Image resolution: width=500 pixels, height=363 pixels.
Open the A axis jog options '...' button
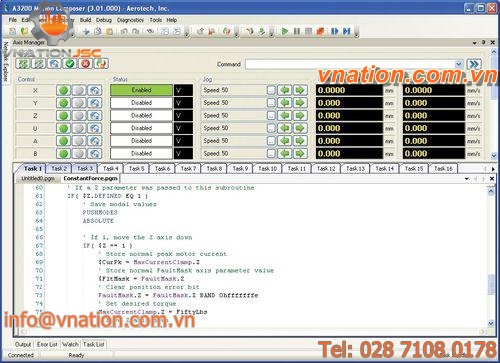pyautogui.click(x=271, y=141)
